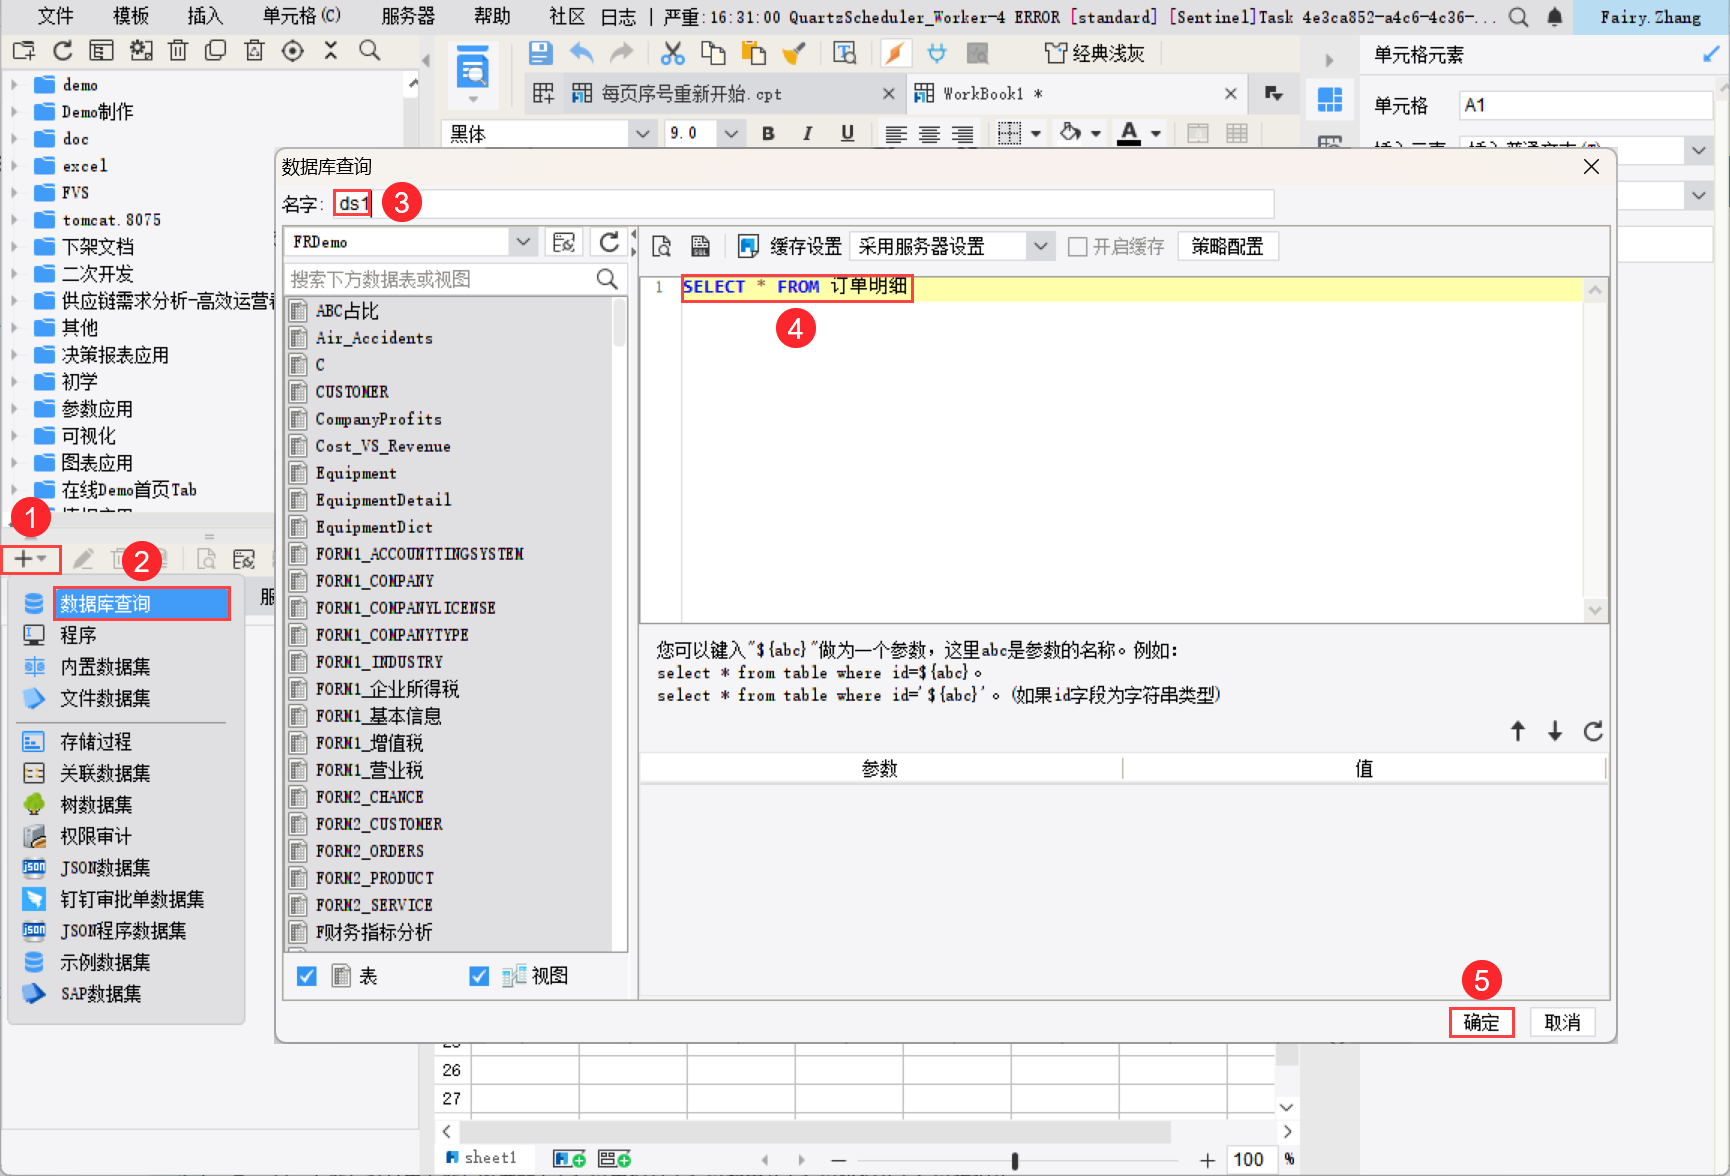Click the paste clipboard icon
This screenshot has height=1176, width=1730.
(754, 53)
